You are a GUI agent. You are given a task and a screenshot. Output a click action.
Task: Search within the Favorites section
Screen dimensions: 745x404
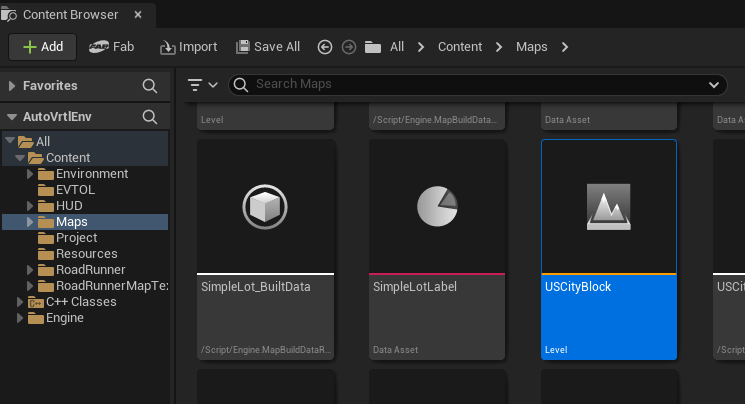150,86
